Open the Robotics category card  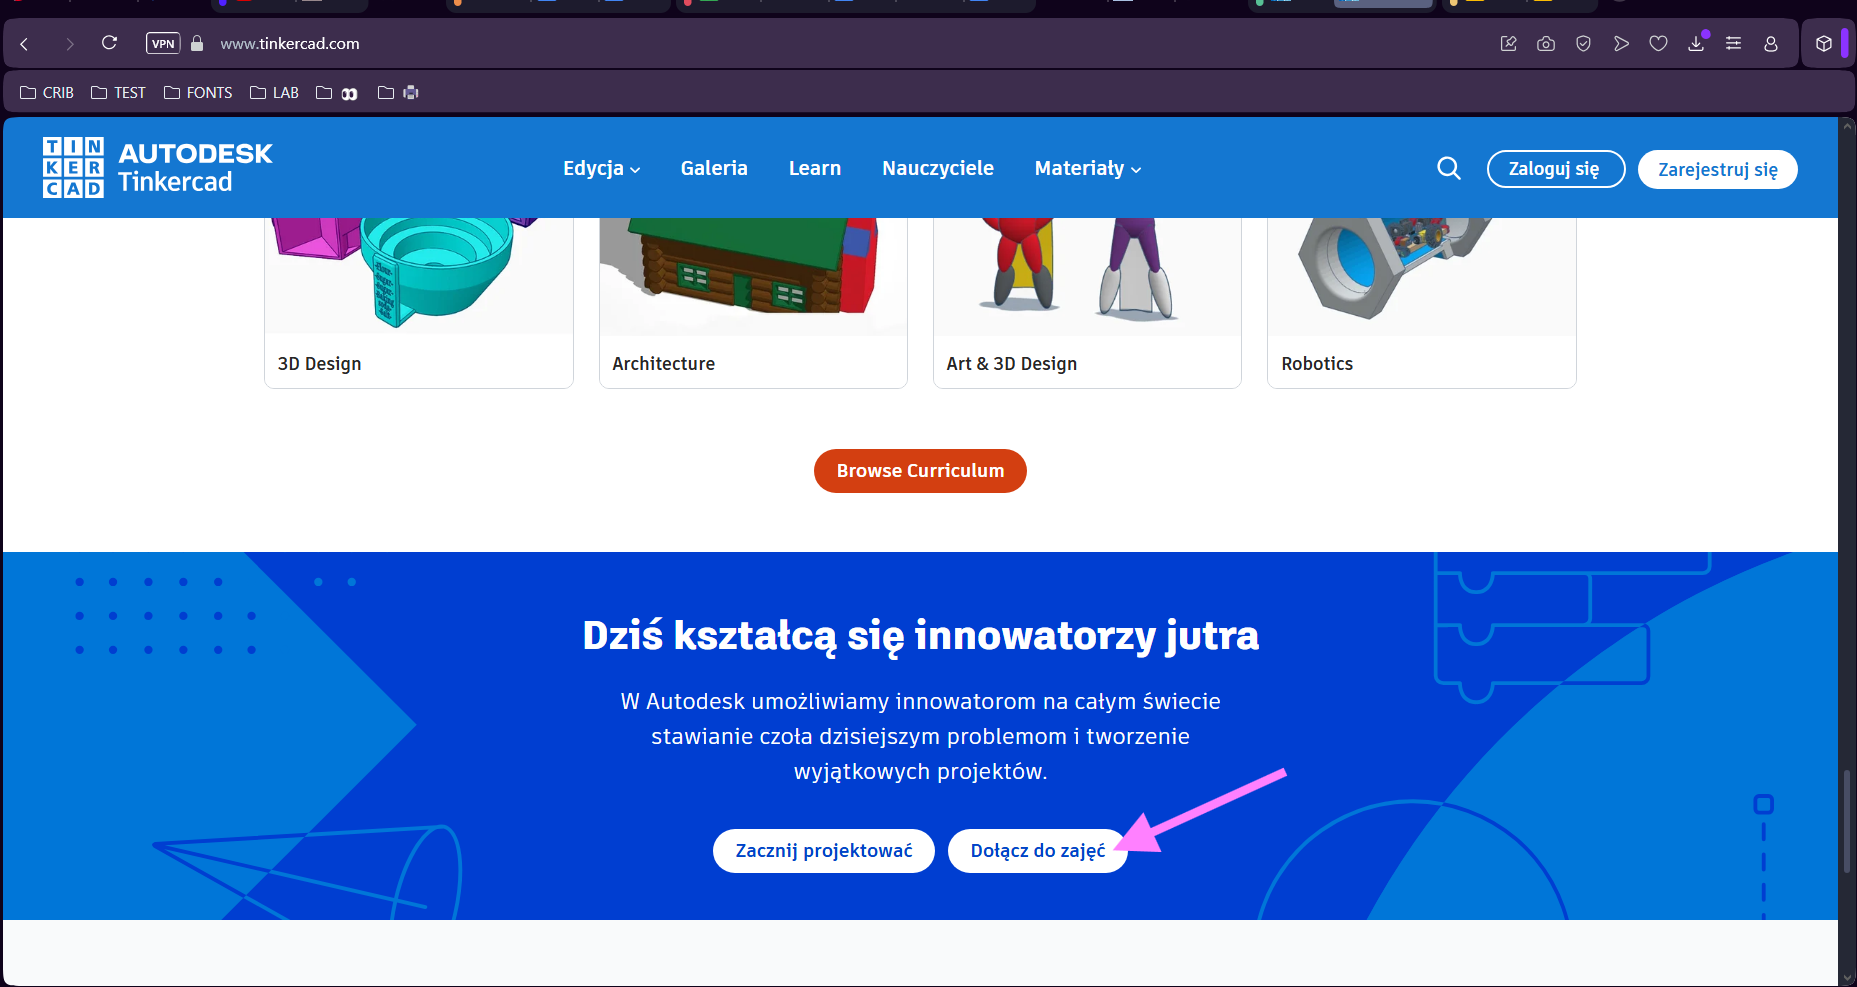coord(1420,300)
